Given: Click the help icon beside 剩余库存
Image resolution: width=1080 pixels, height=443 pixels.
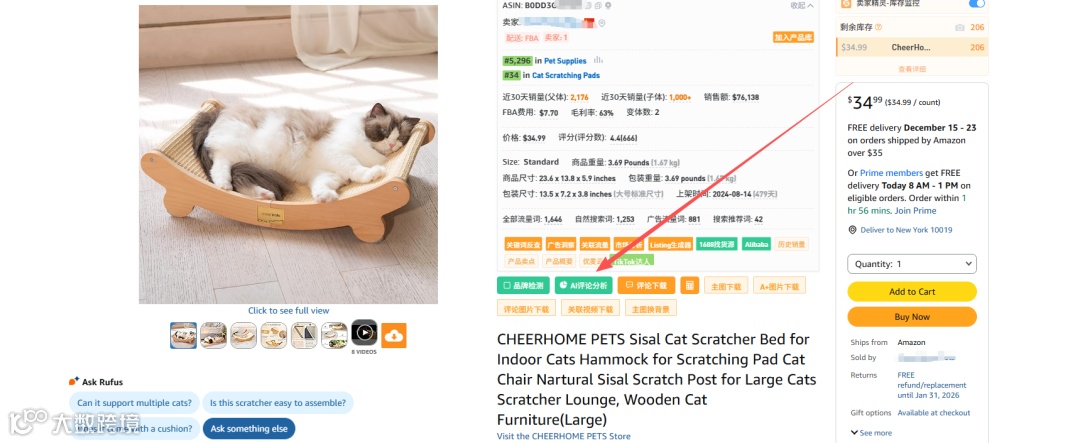Looking at the screenshot, I should click(878, 28).
